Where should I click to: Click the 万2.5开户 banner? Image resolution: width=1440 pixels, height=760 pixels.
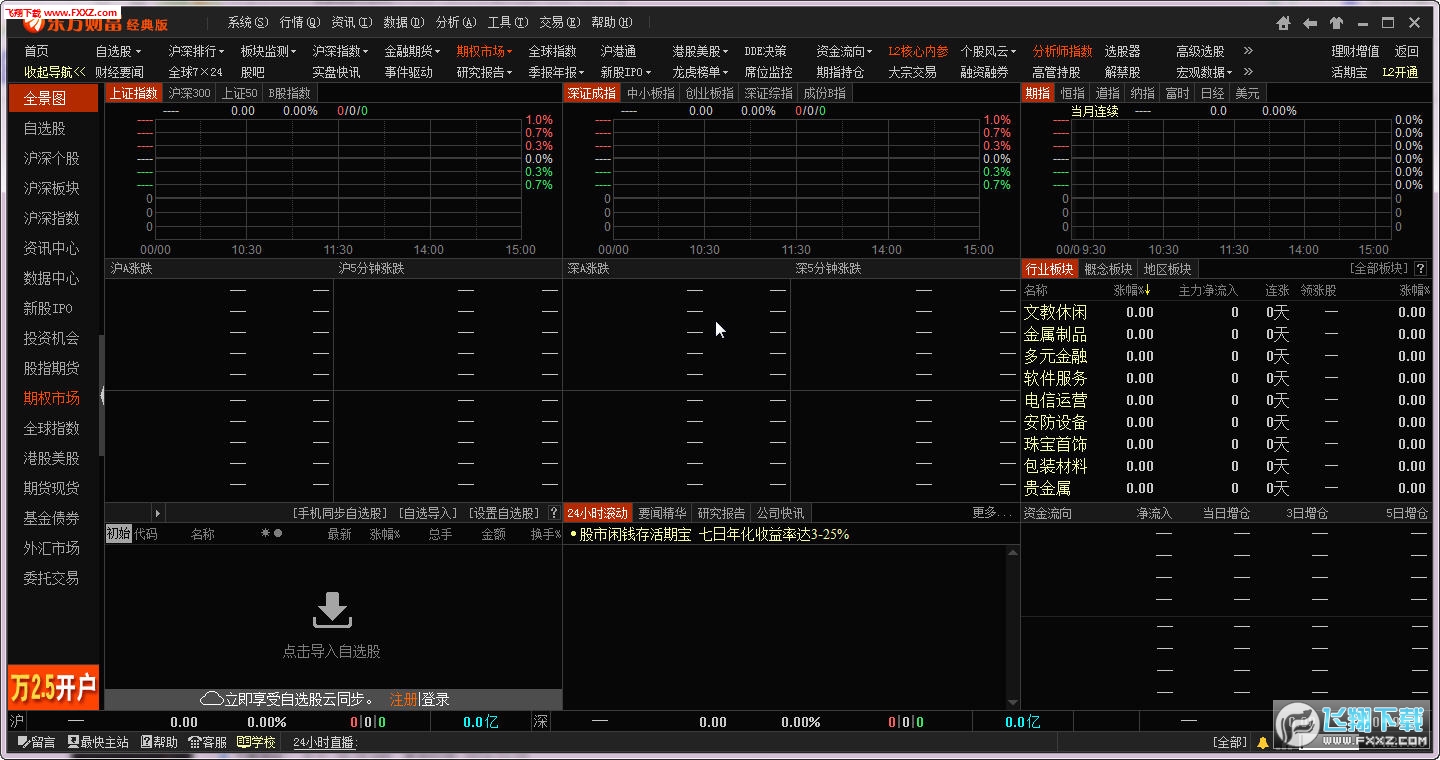point(53,687)
